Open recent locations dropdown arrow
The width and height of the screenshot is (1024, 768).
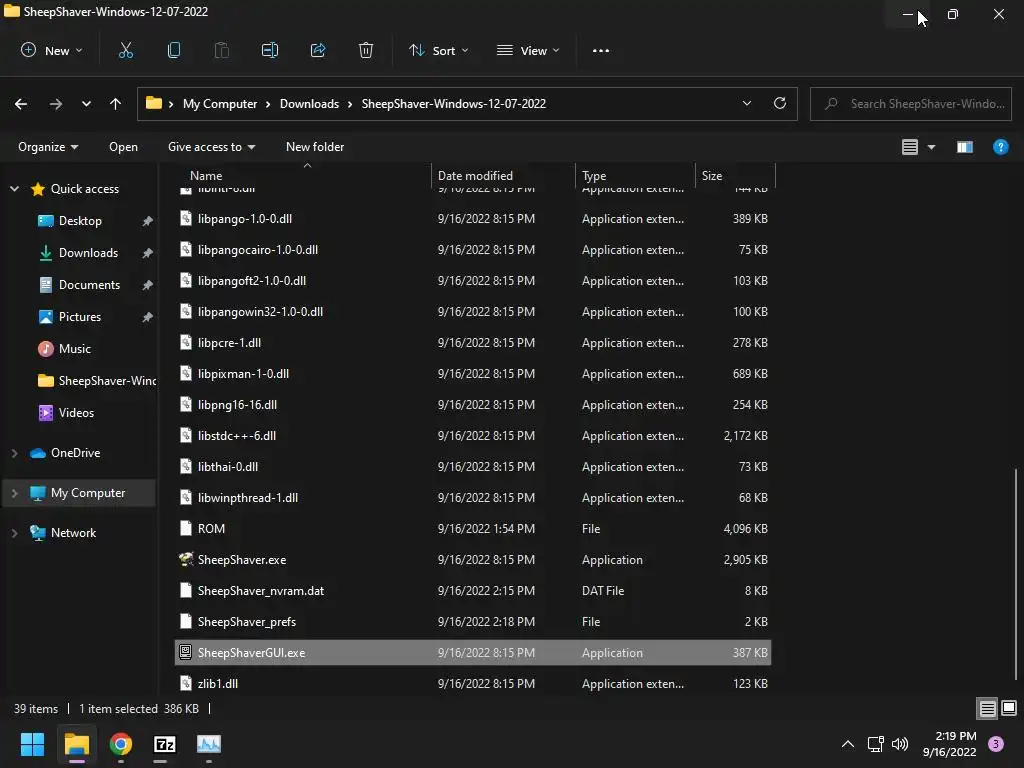click(x=86, y=104)
